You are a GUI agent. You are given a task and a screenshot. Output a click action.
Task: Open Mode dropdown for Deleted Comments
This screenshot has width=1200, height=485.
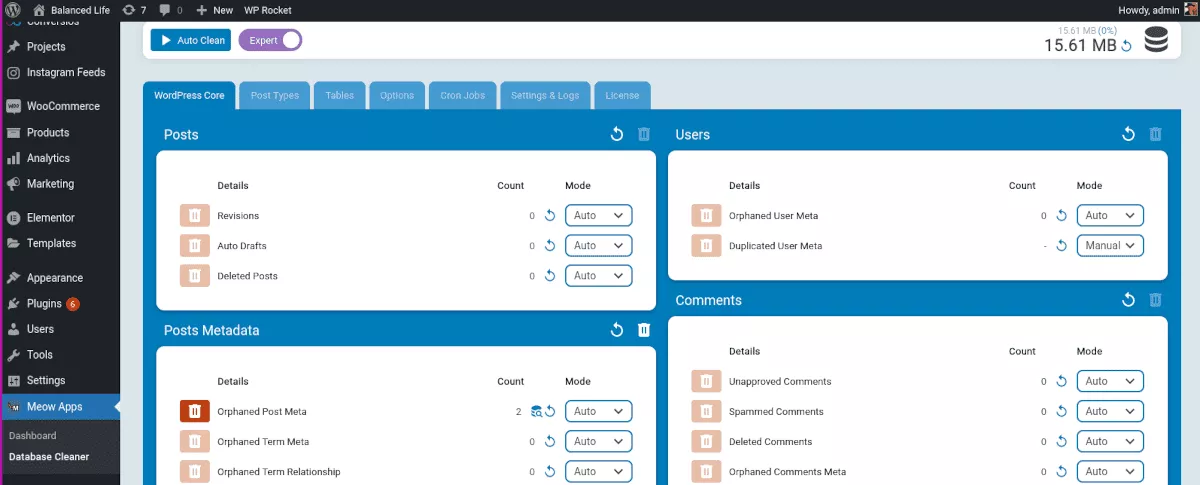tap(1110, 441)
